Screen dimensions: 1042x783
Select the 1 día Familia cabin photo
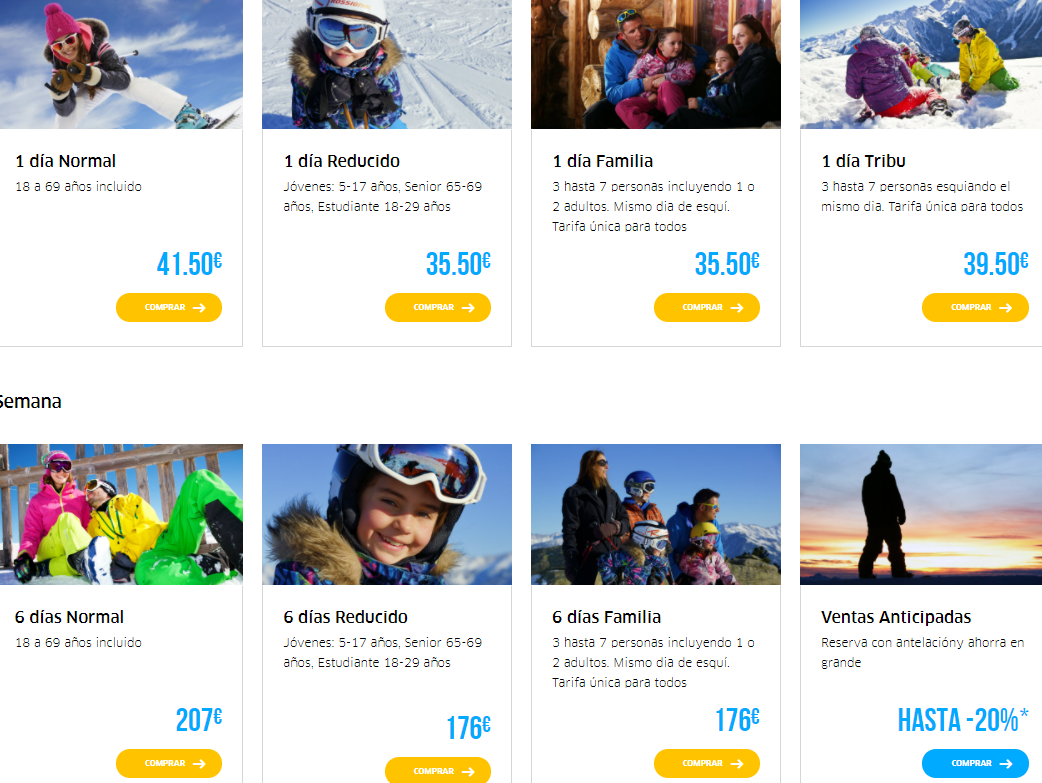655,64
